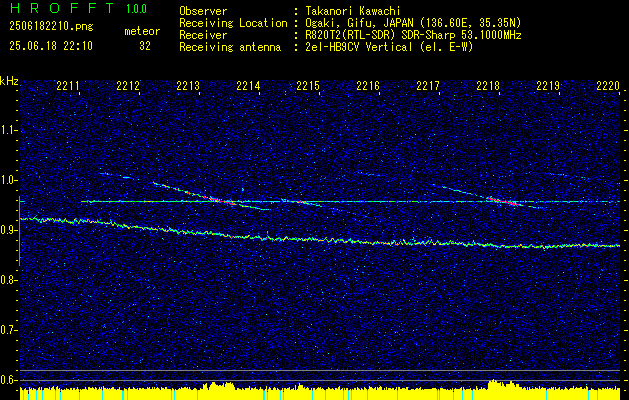
Task: Select the date stamp 25.06.18 22:10
Action: pyautogui.click(x=51, y=46)
